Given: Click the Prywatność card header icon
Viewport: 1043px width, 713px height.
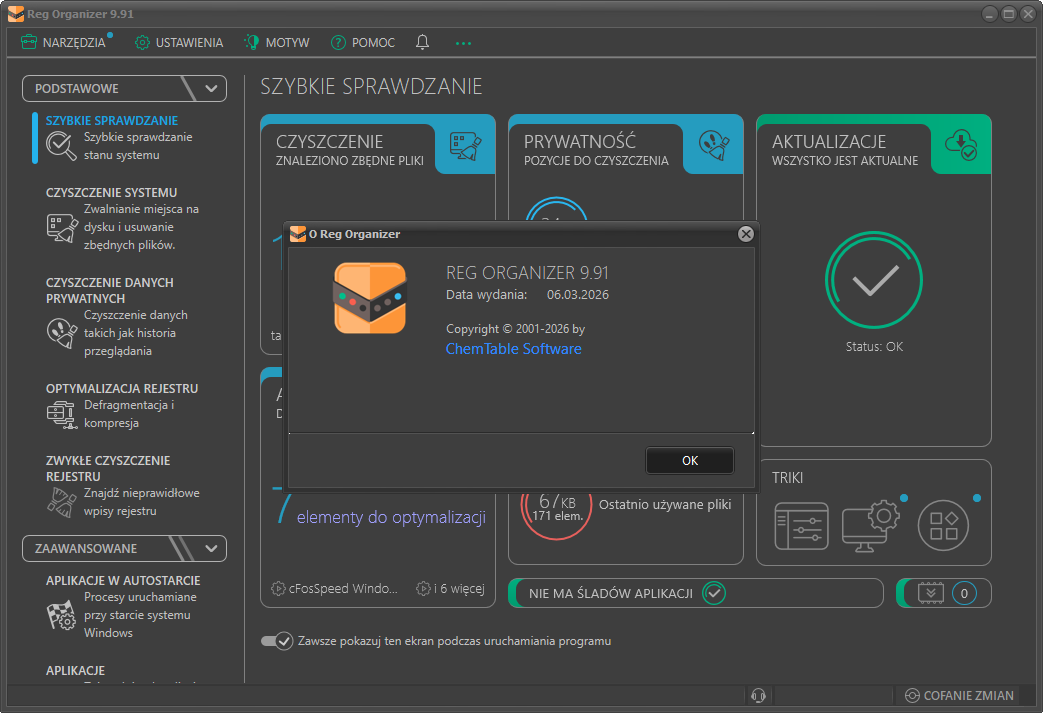Looking at the screenshot, I should pos(714,145).
